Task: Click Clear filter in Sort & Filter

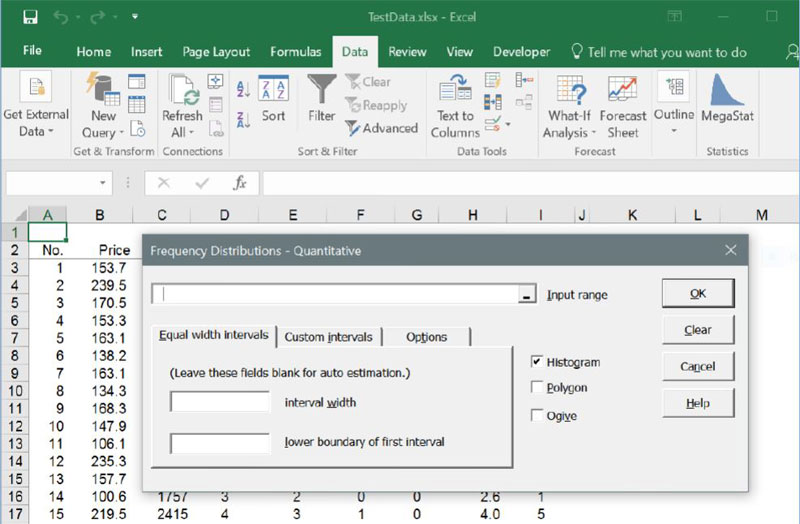Action: (368, 82)
